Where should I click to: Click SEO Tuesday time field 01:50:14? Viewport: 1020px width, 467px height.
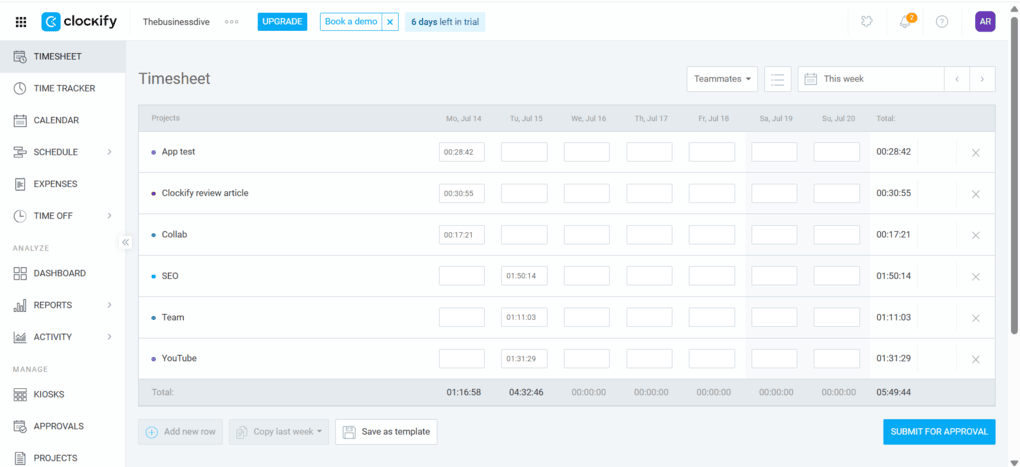point(524,276)
